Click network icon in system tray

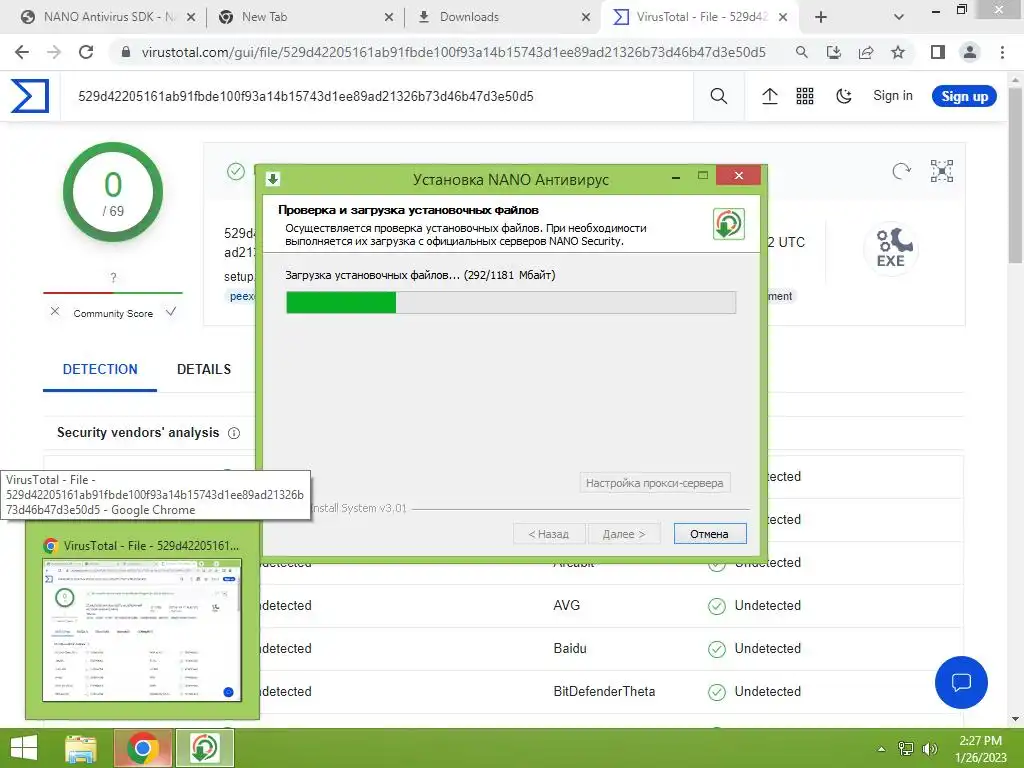point(906,749)
